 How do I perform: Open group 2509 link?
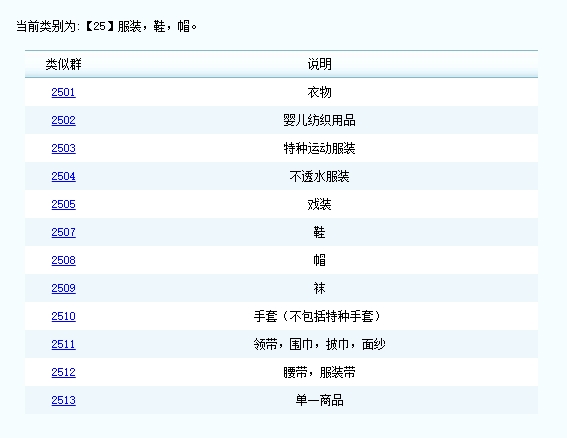point(63,288)
